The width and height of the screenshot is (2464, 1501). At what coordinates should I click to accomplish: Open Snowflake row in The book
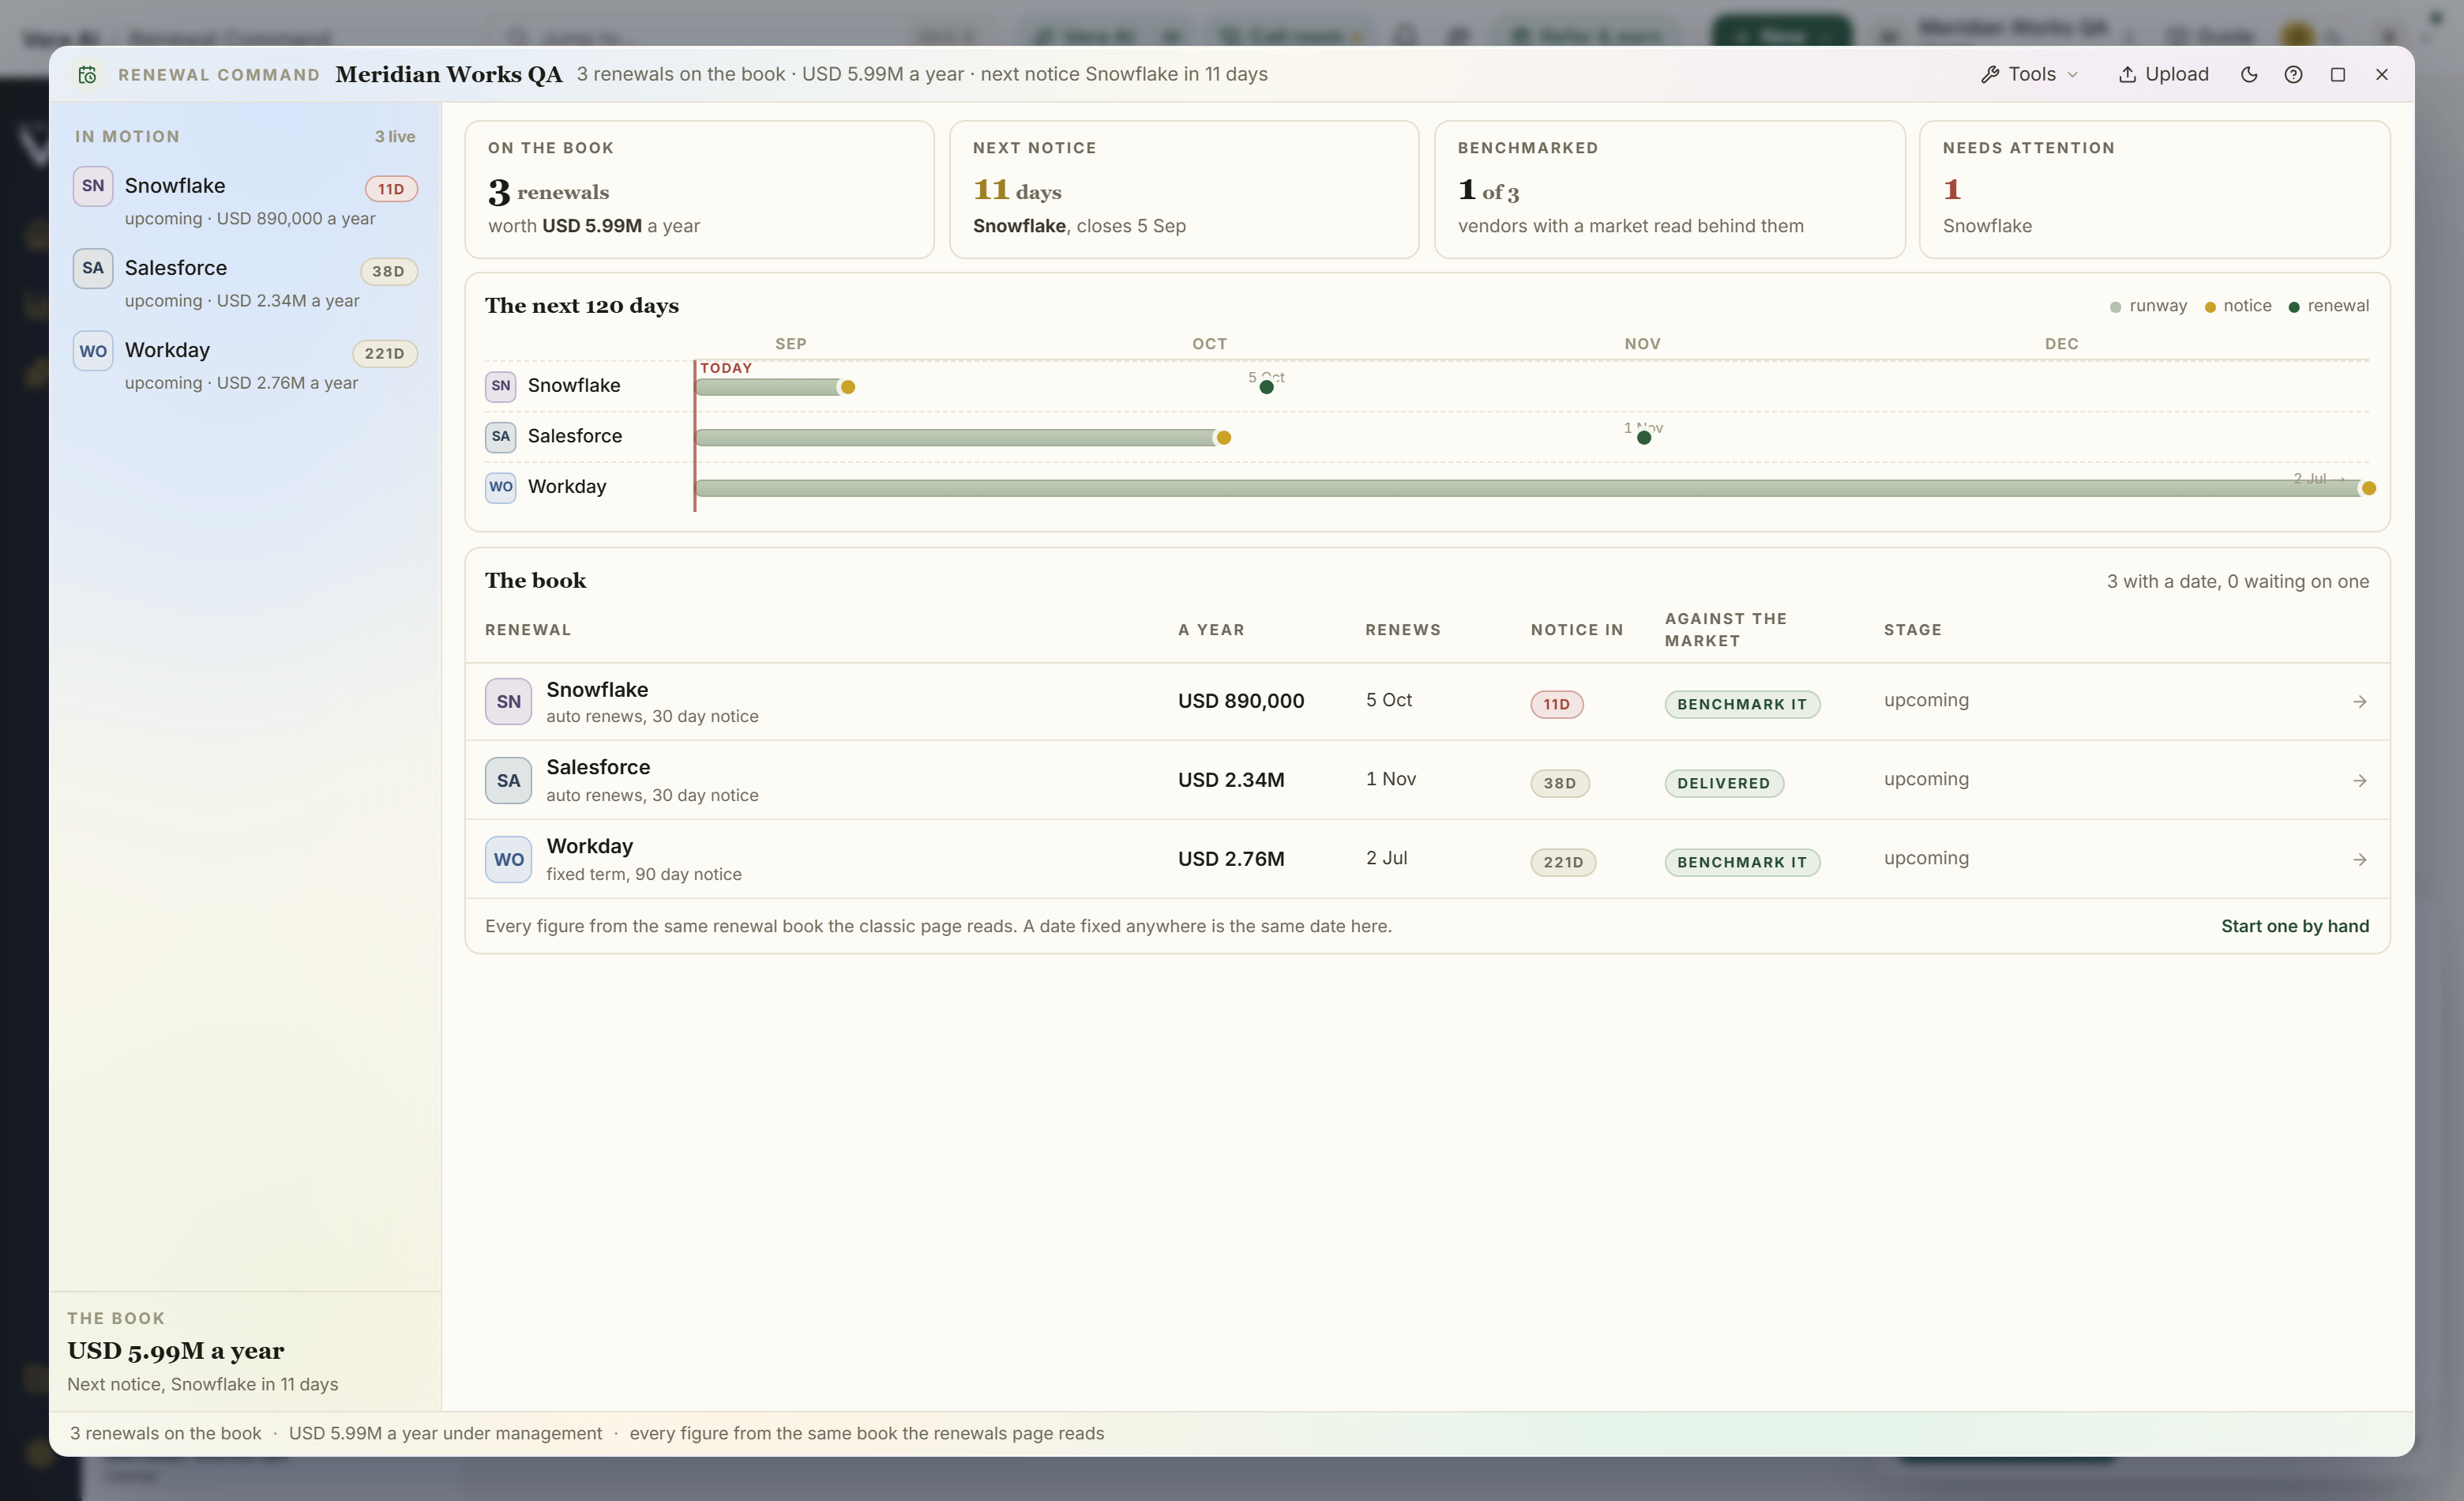[x=1427, y=702]
